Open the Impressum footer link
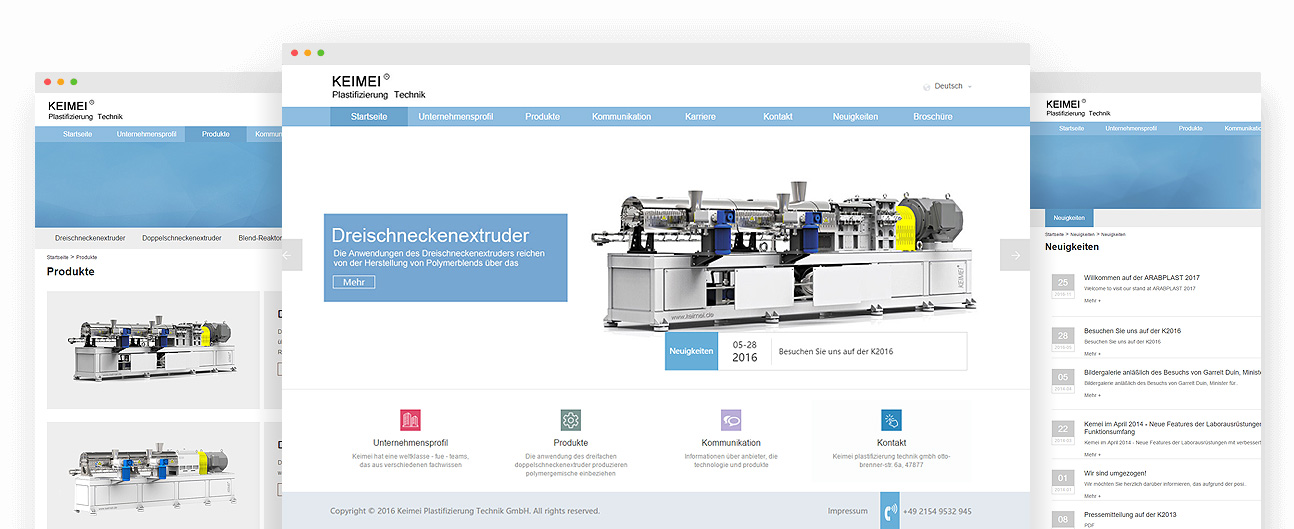This screenshot has width=1294, height=529. (x=848, y=511)
